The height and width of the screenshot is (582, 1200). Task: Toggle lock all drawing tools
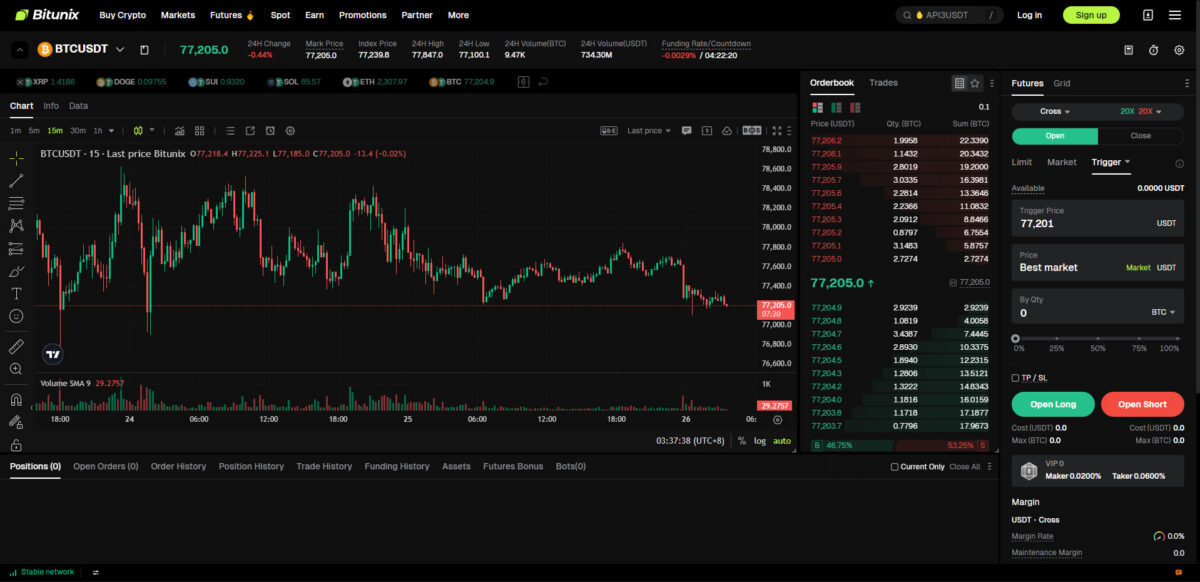tap(16, 444)
